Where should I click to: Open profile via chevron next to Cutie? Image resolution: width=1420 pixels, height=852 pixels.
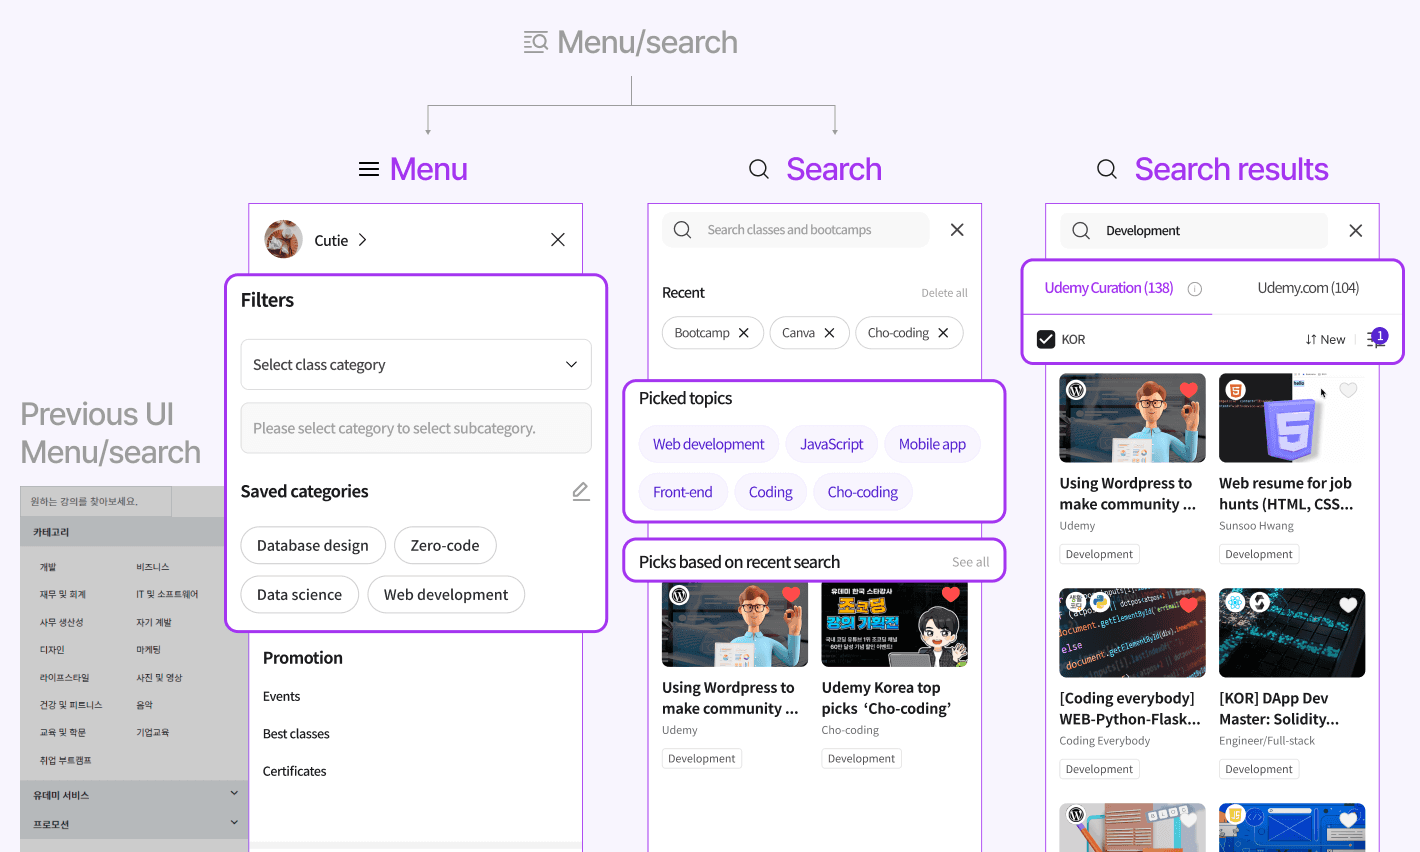(362, 240)
